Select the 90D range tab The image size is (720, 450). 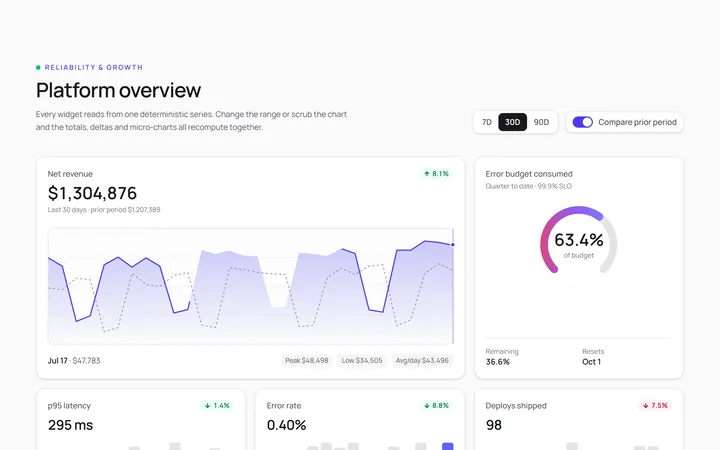(x=541, y=122)
